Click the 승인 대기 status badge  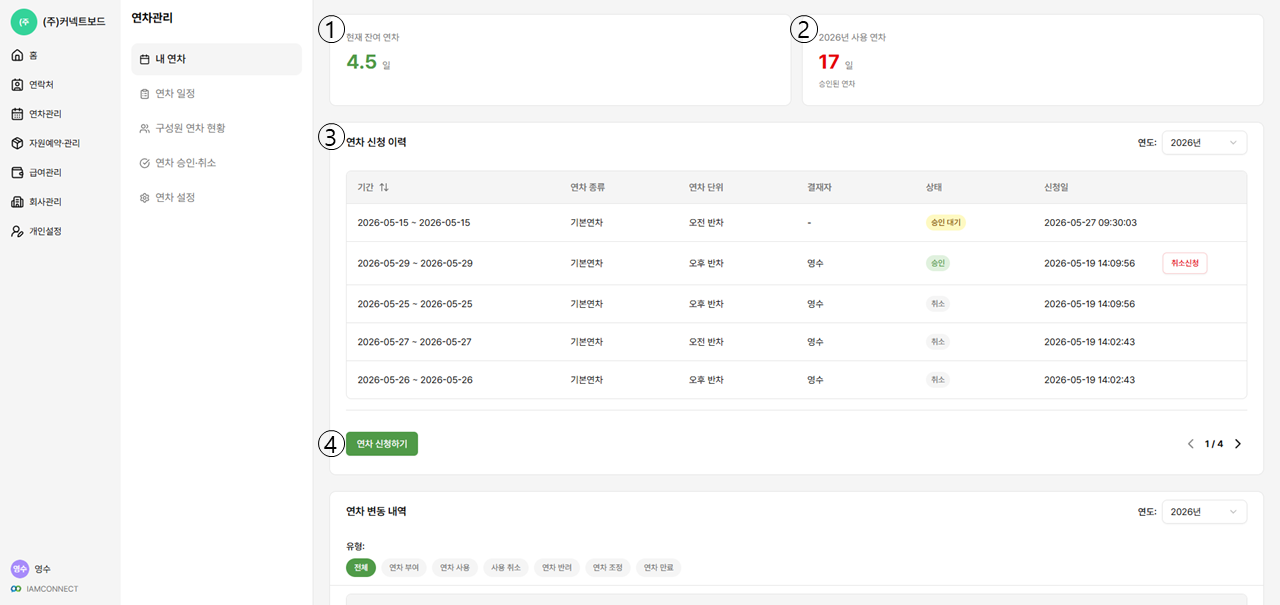945,222
